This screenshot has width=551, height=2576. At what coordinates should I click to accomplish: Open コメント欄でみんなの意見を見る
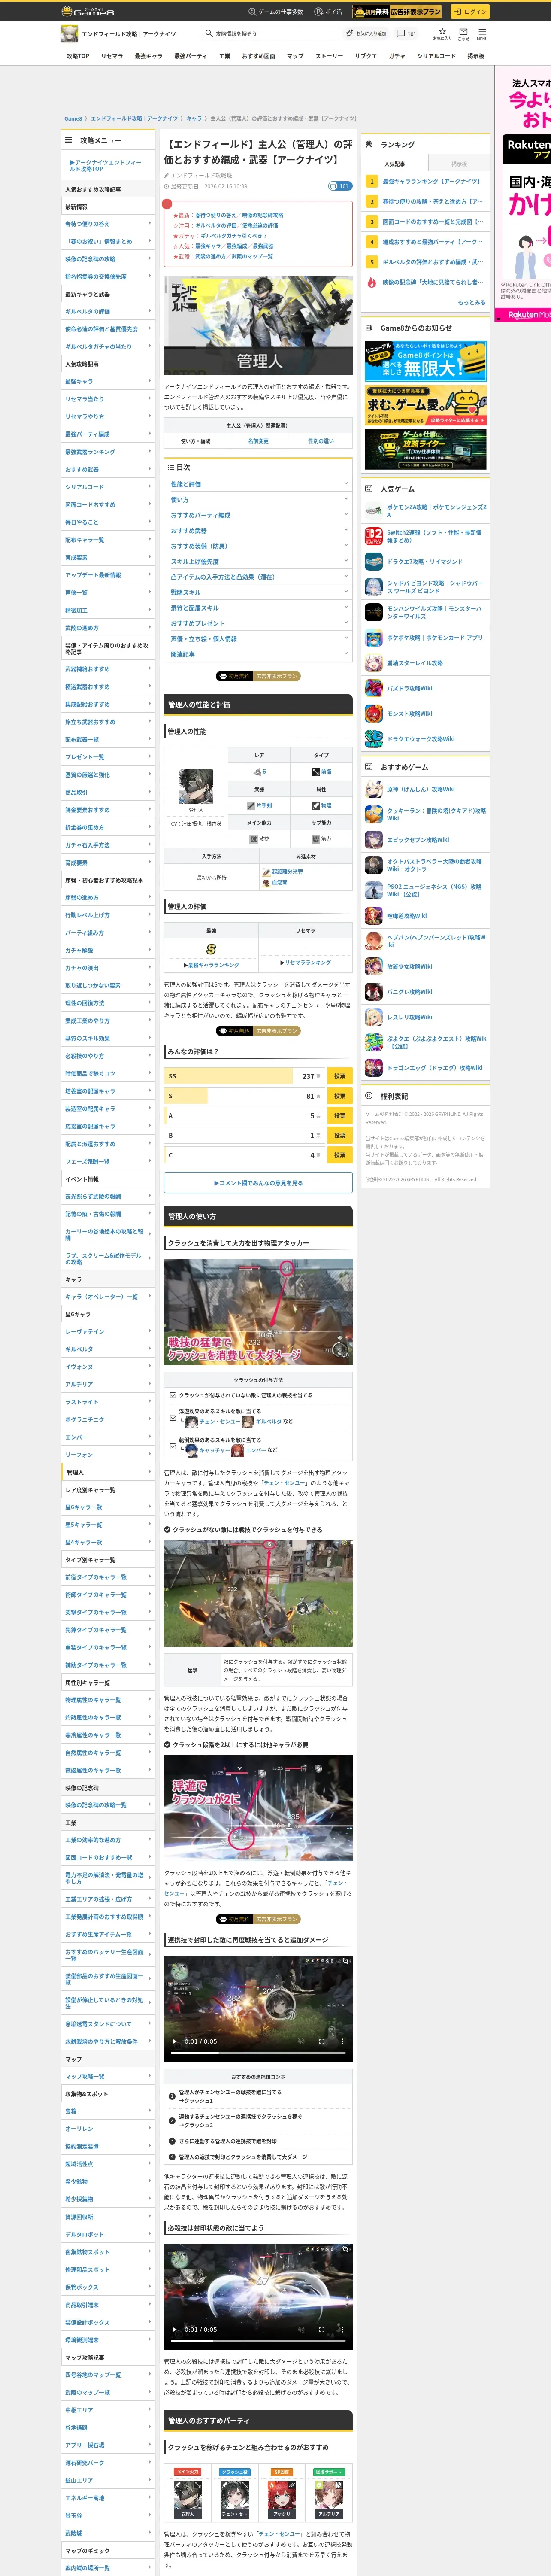[x=258, y=1183]
